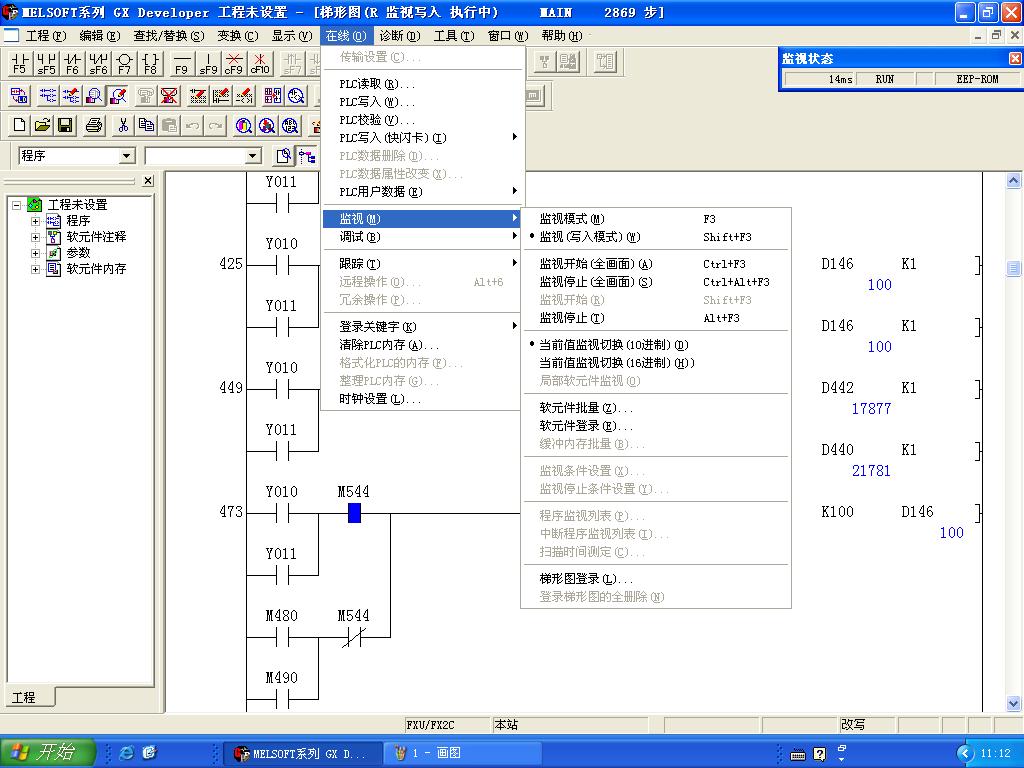Screen dimensions: 1024x768
Task: Click the save project floppy icon
Action: click(65, 125)
